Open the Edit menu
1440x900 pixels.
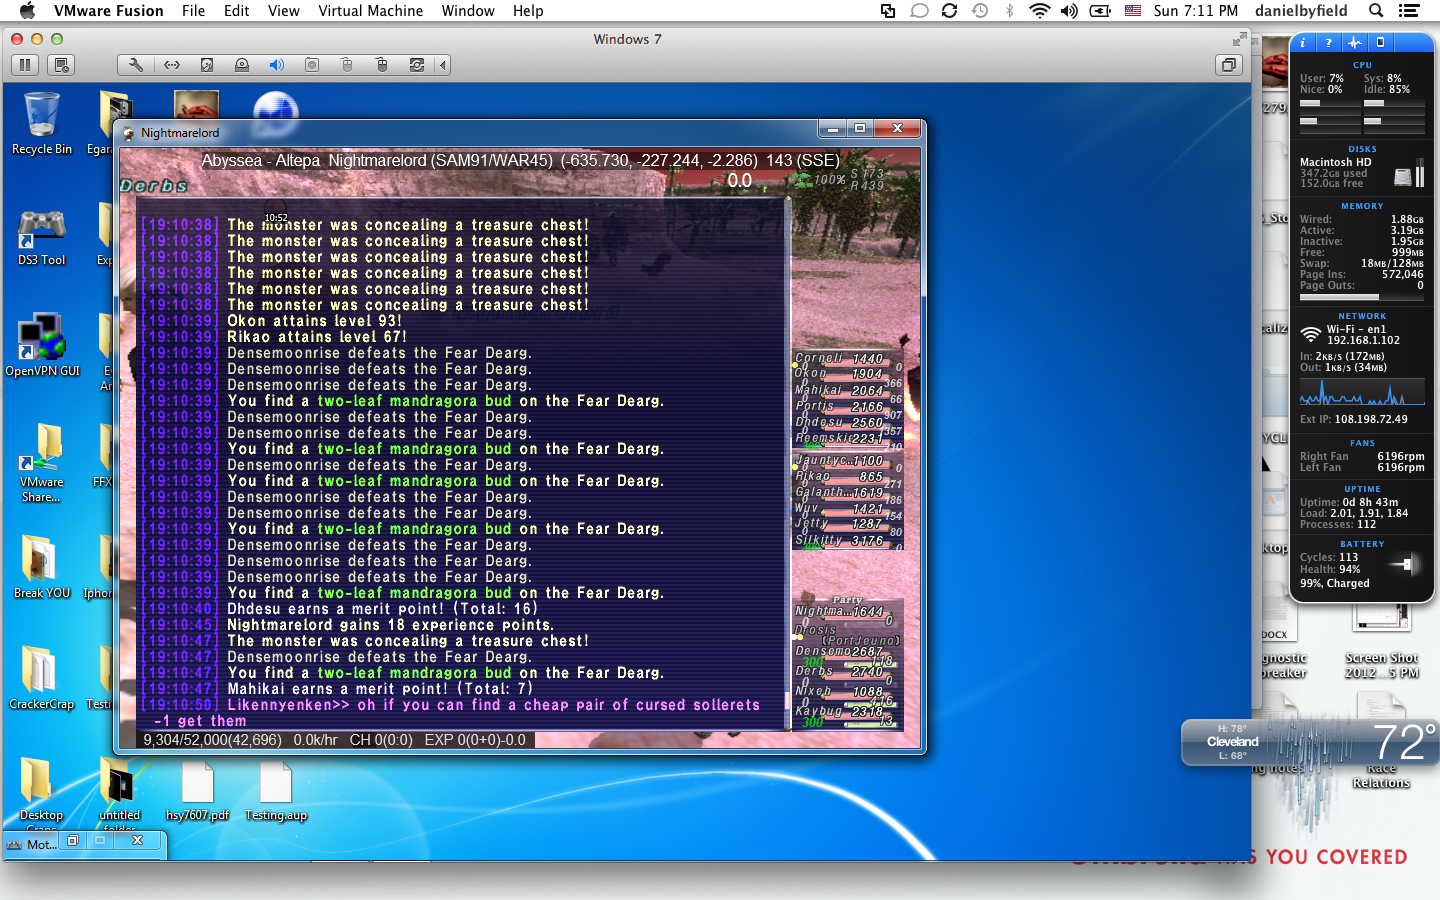[x=237, y=11]
